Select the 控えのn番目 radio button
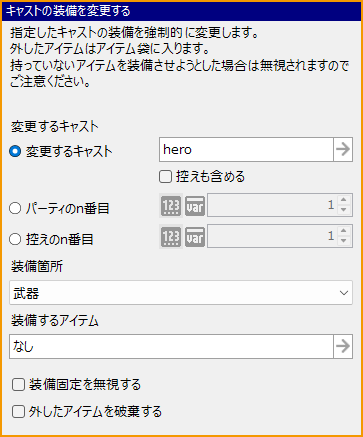The height and width of the screenshot is (437, 363). 15,239
